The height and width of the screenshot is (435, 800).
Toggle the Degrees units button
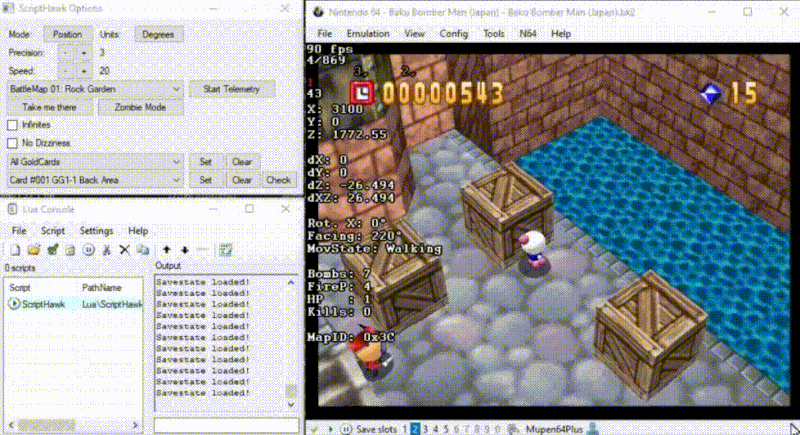(x=158, y=34)
